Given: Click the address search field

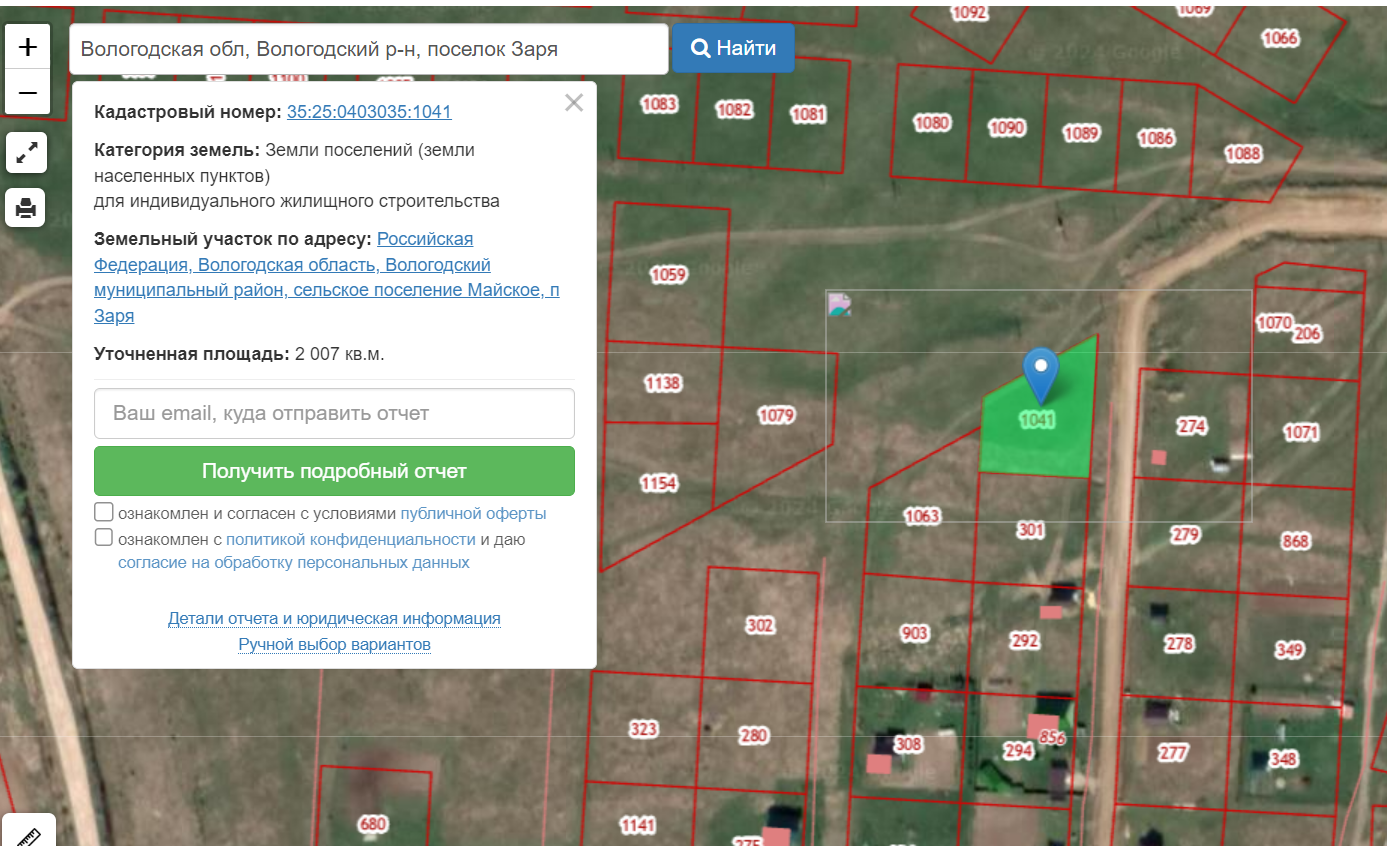Looking at the screenshot, I should (x=368, y=49).
